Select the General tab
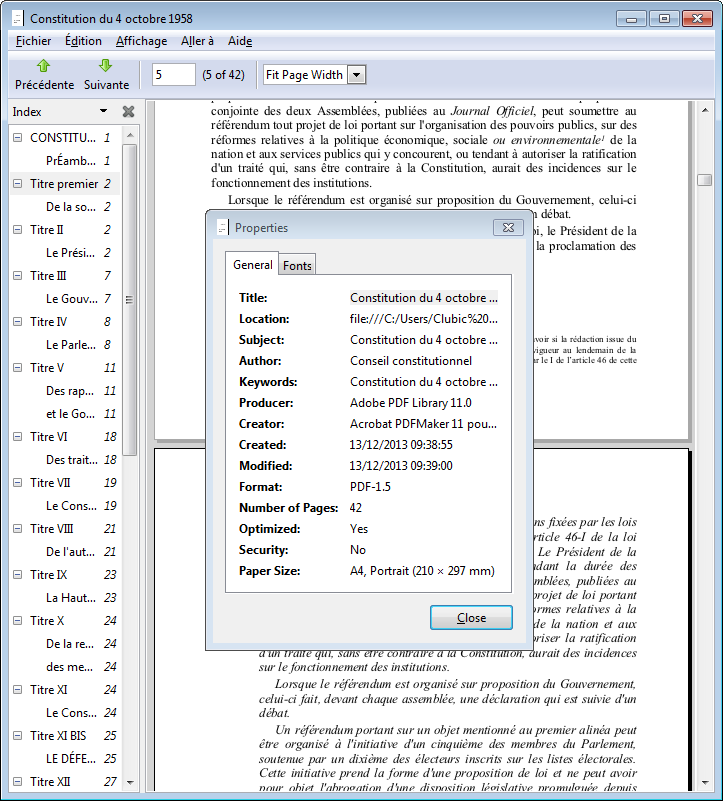This screenshot has width=723, height=801. [x=252, y=264]
